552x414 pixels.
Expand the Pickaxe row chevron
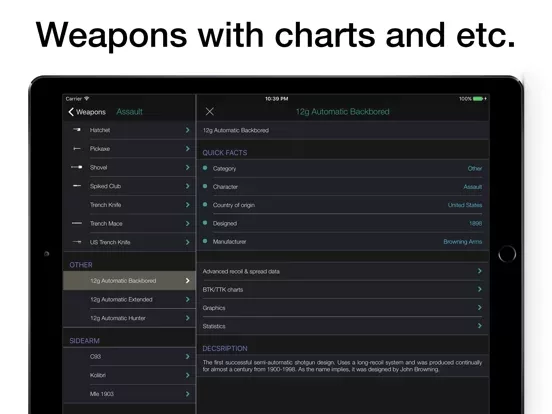tap(188, 149)
